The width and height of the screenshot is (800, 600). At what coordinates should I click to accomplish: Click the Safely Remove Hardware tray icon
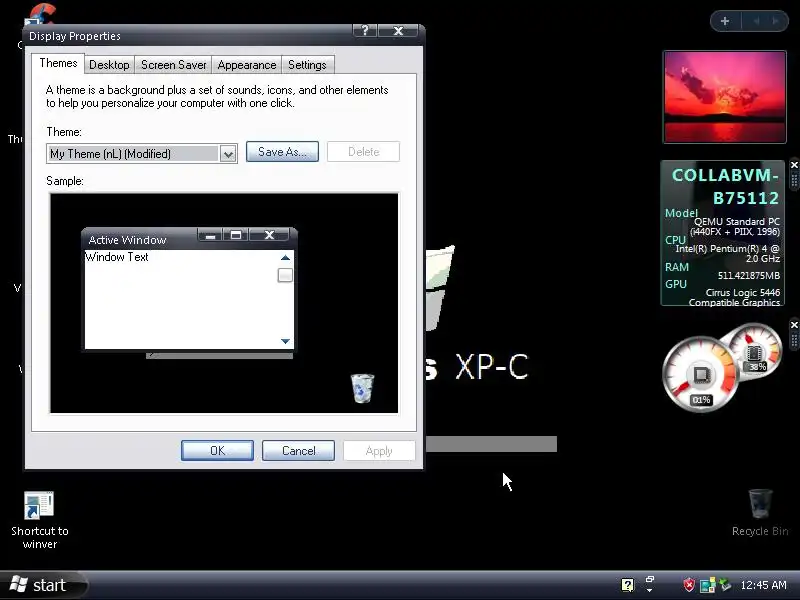(725, 585)
